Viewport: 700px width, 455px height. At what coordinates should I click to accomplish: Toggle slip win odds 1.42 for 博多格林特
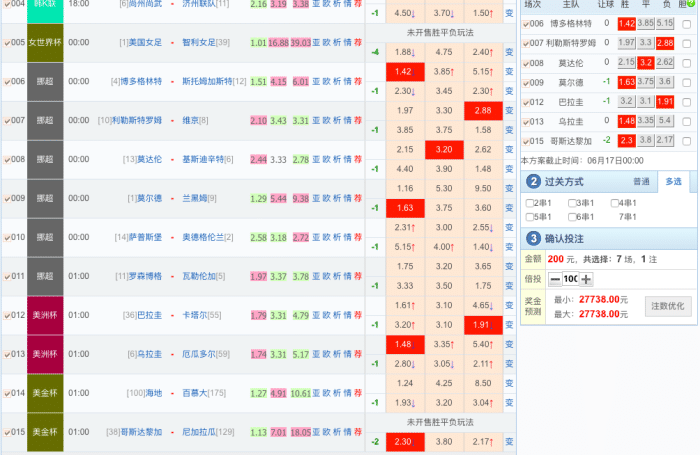click(x=627, y=24)
